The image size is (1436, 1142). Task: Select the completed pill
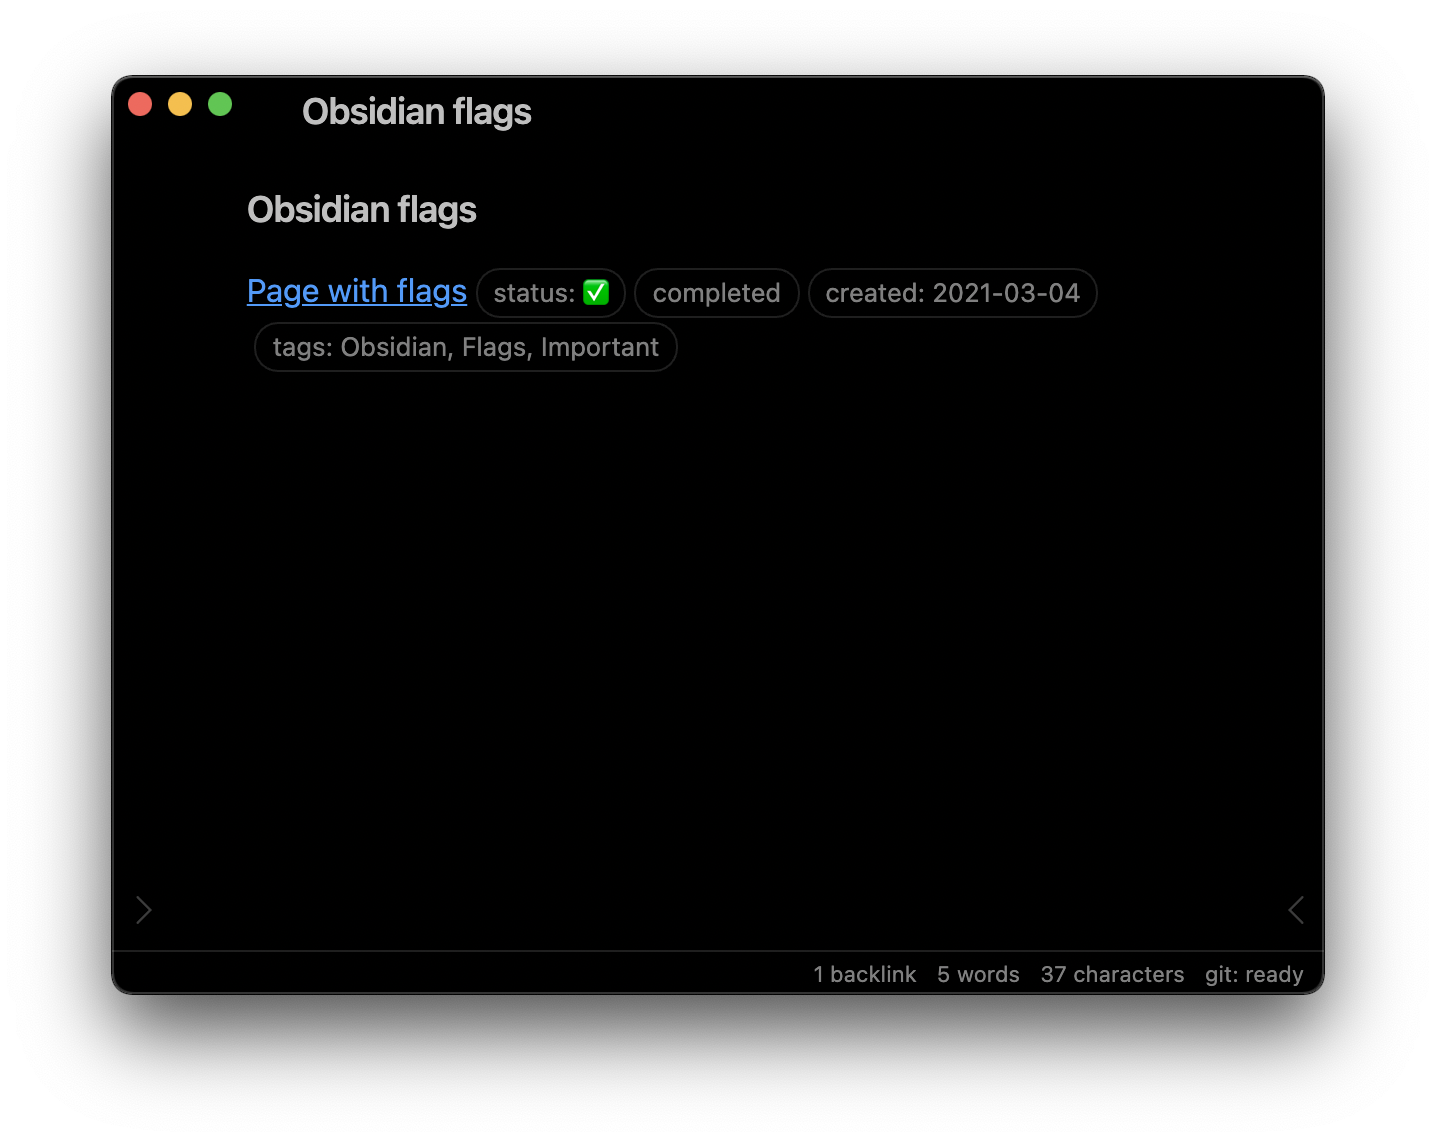point(717,293)
